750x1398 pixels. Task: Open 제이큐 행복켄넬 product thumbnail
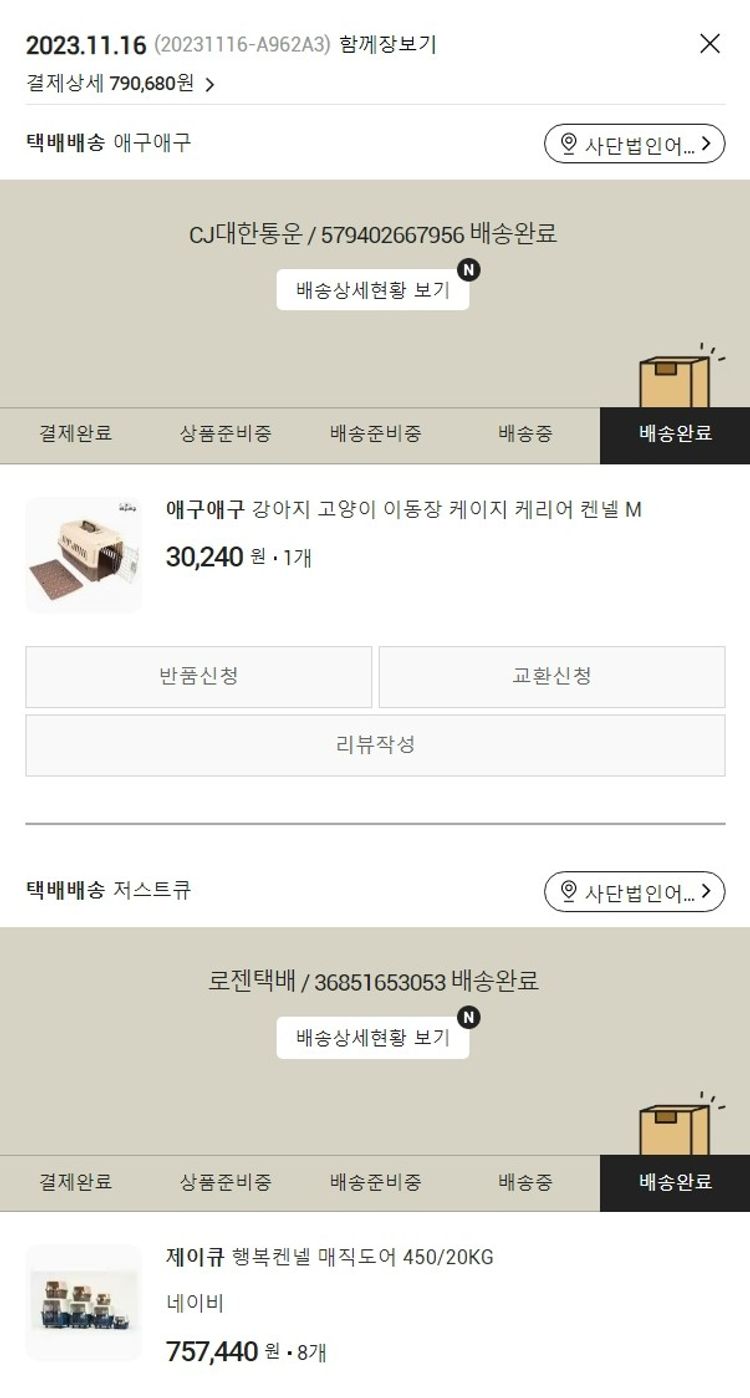[84, 1302]
